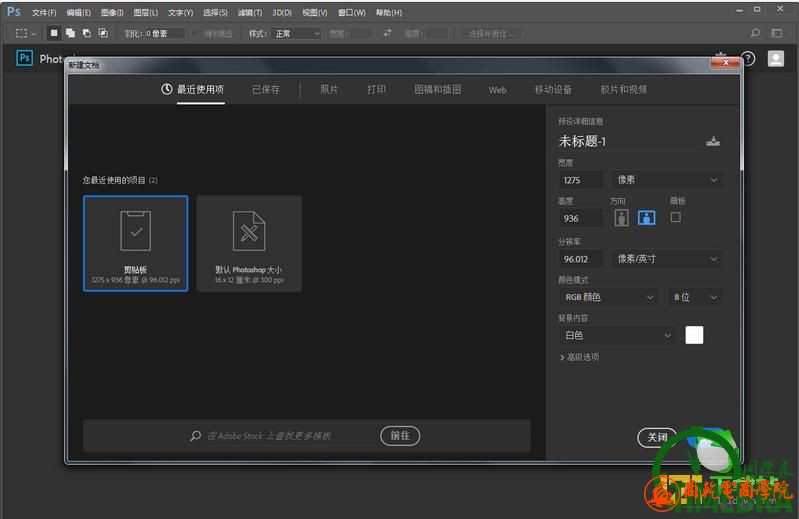Image resolution: width=799 pixels, height=519 pixels.
Task: Open the 滤镜(T) menu
Action: tap(250, 12)
